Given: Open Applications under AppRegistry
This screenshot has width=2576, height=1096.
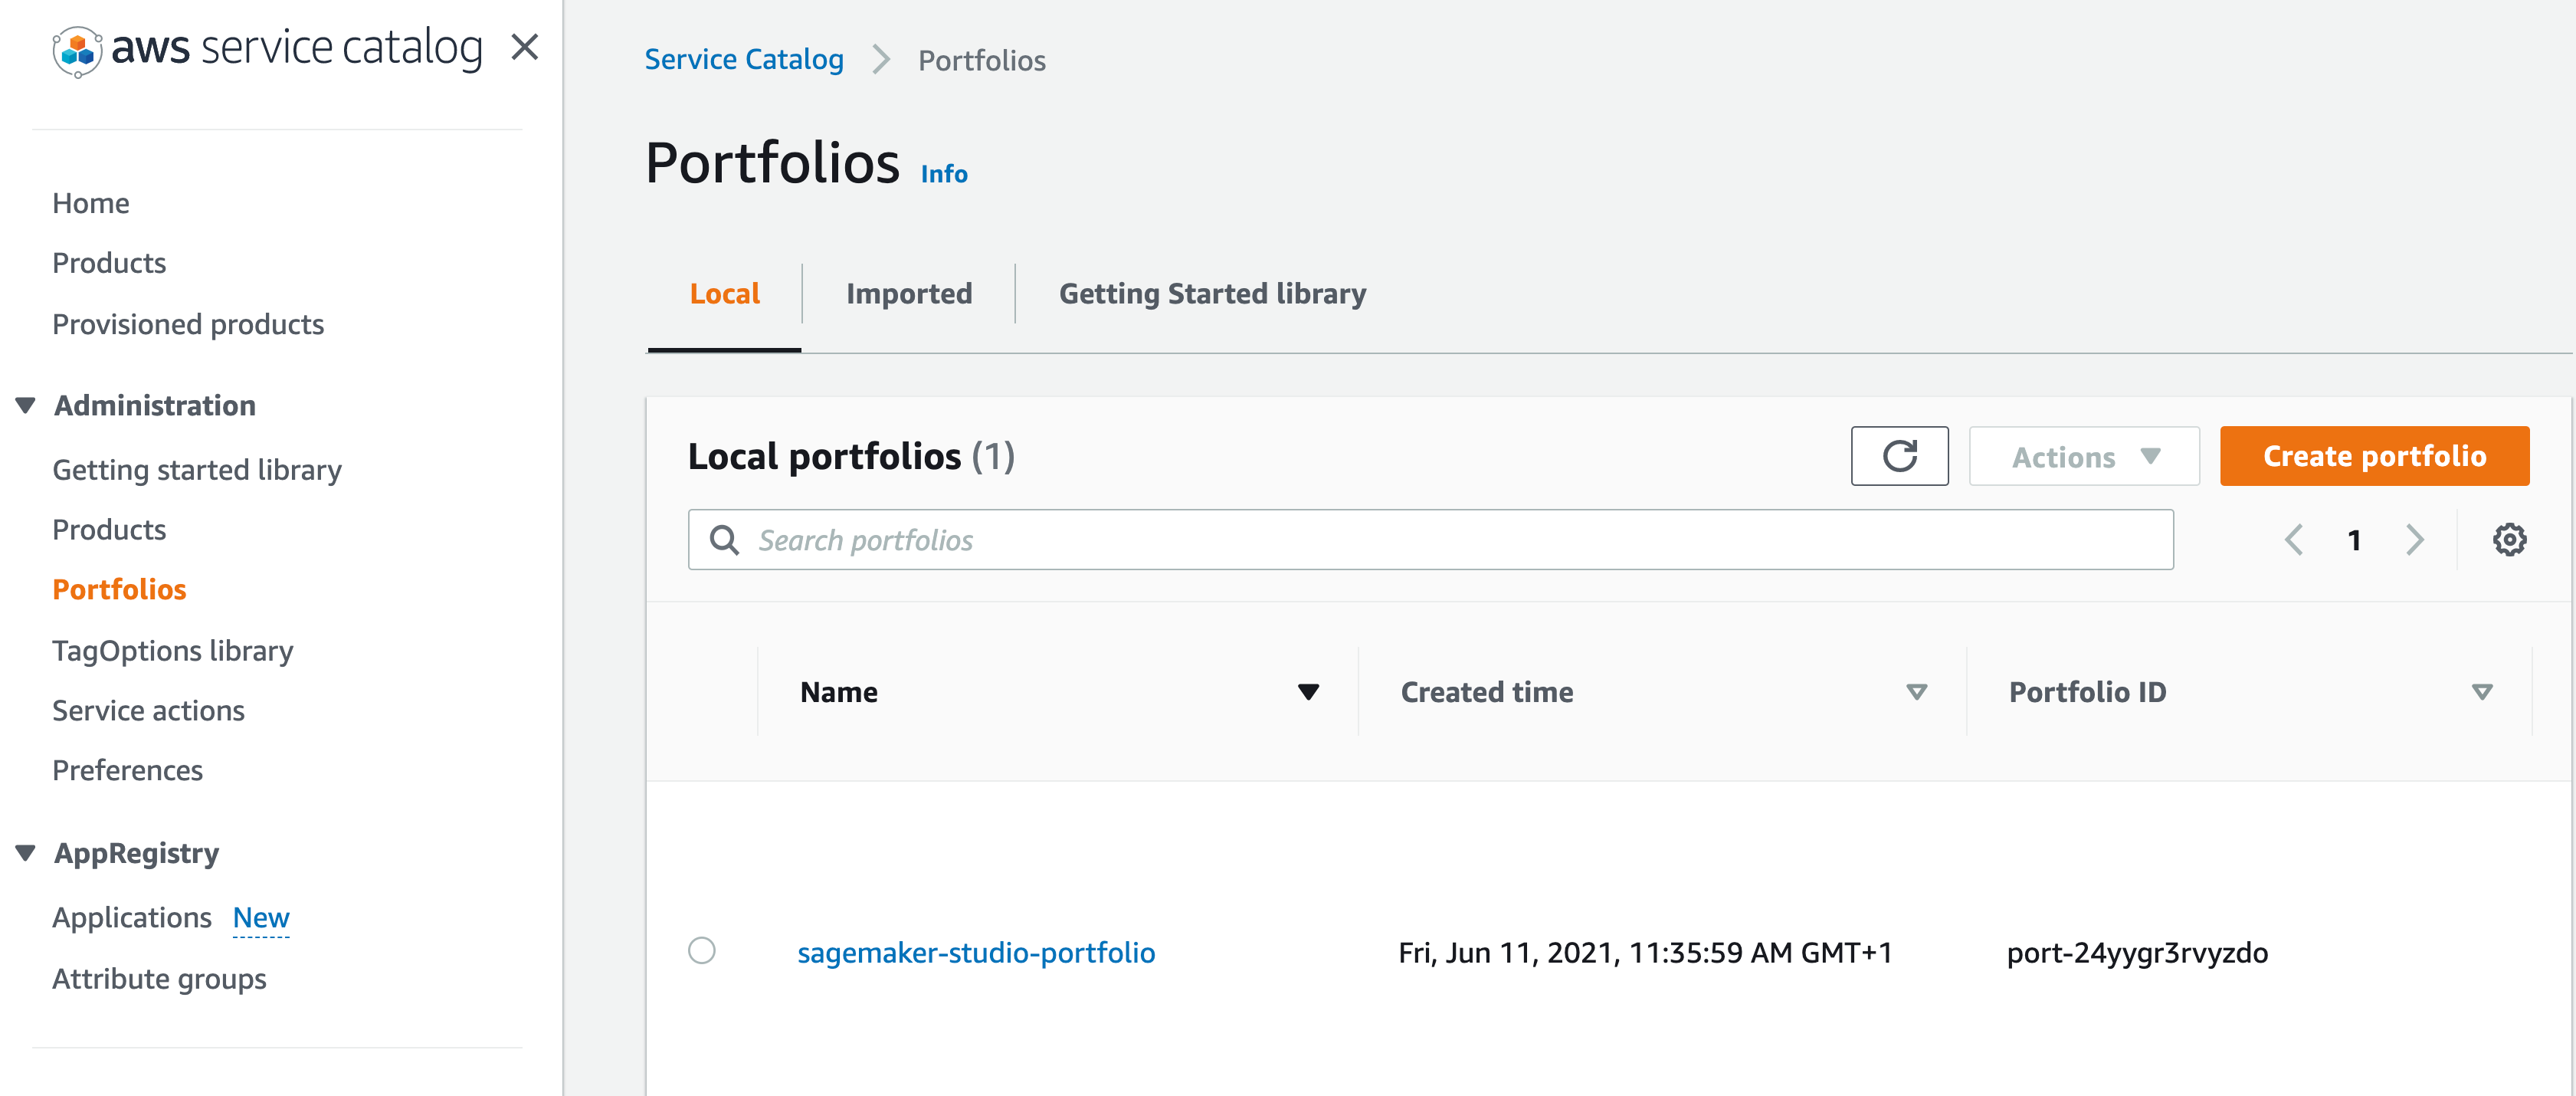Looking at the screenshot, I should [132, 918].
